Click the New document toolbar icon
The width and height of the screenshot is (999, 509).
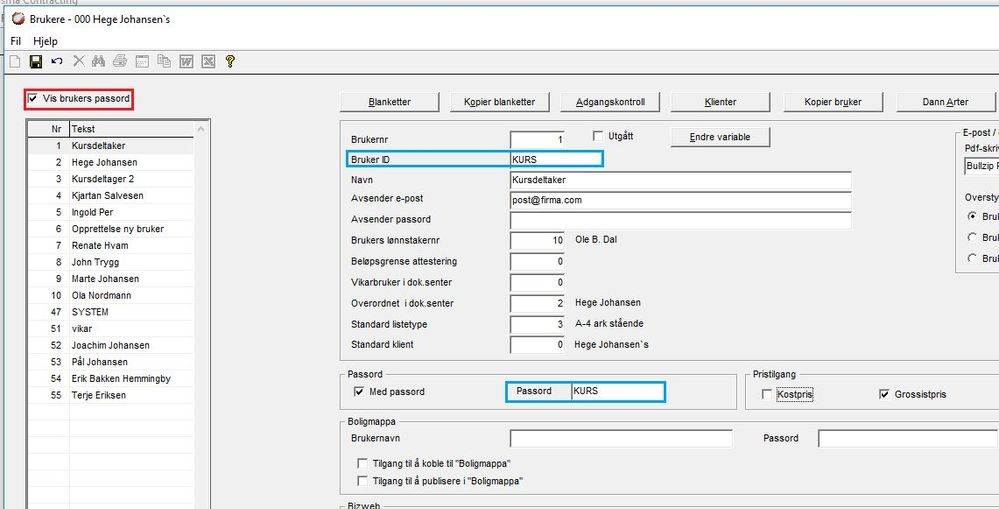point(15,61)
